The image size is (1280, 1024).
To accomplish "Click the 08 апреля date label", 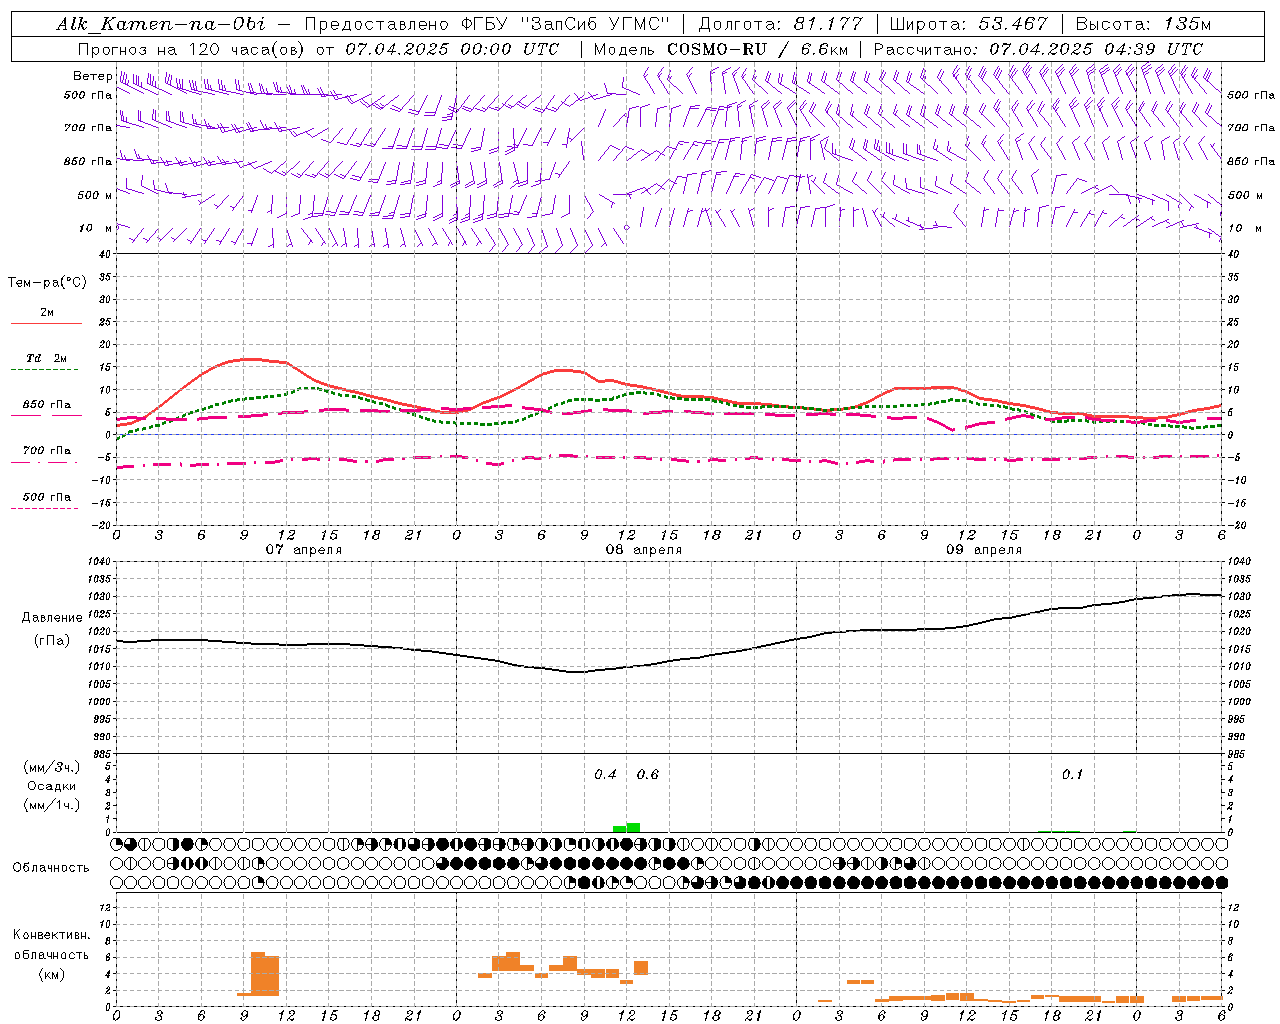I will click(x=644, y=550).
